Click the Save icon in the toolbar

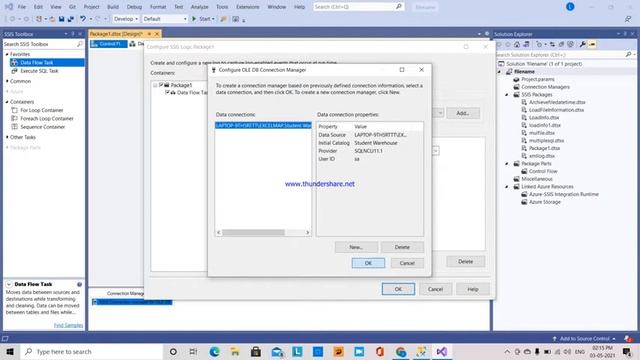coord(62,19)
